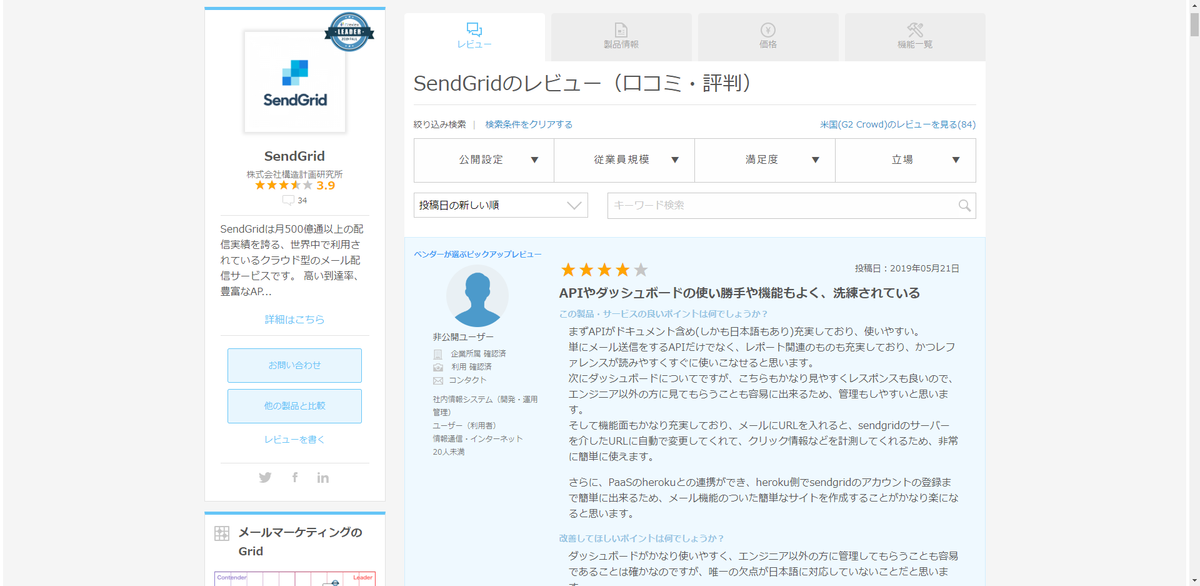Switch to the 製品情報 tab
1200x586 pixels.
click(621, 36)
